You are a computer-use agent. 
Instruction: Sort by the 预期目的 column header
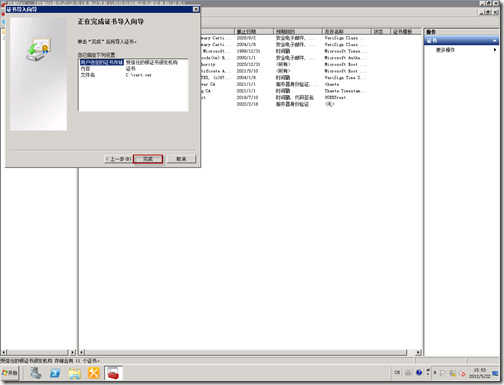[298, 31]
